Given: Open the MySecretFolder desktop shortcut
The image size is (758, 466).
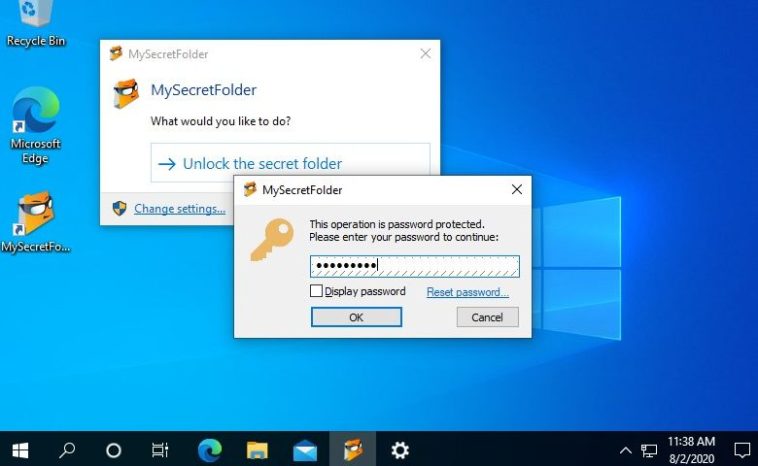Looking at the screenshot, I should [35, 222].
